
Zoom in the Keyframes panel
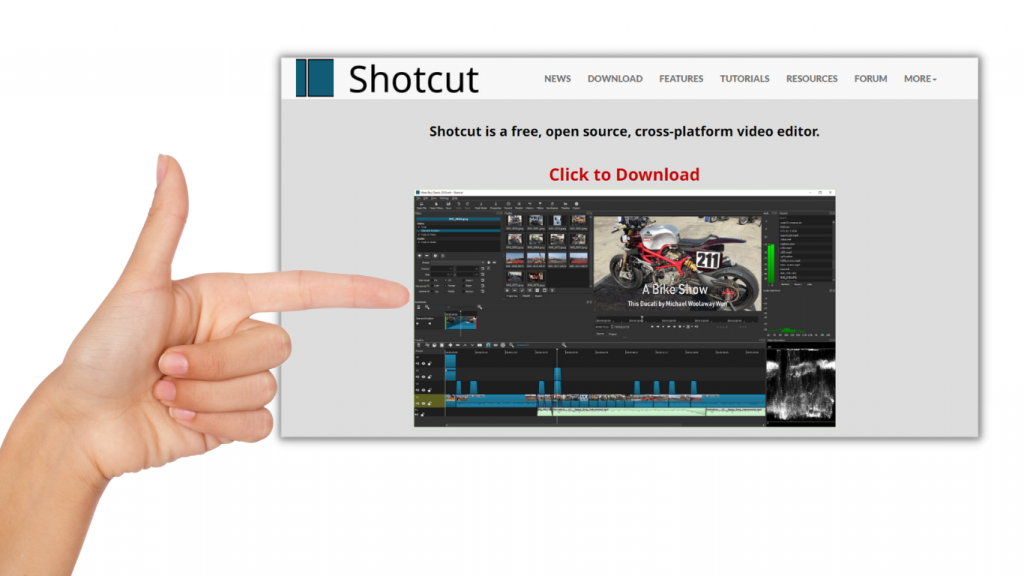[x=480, y=307]
